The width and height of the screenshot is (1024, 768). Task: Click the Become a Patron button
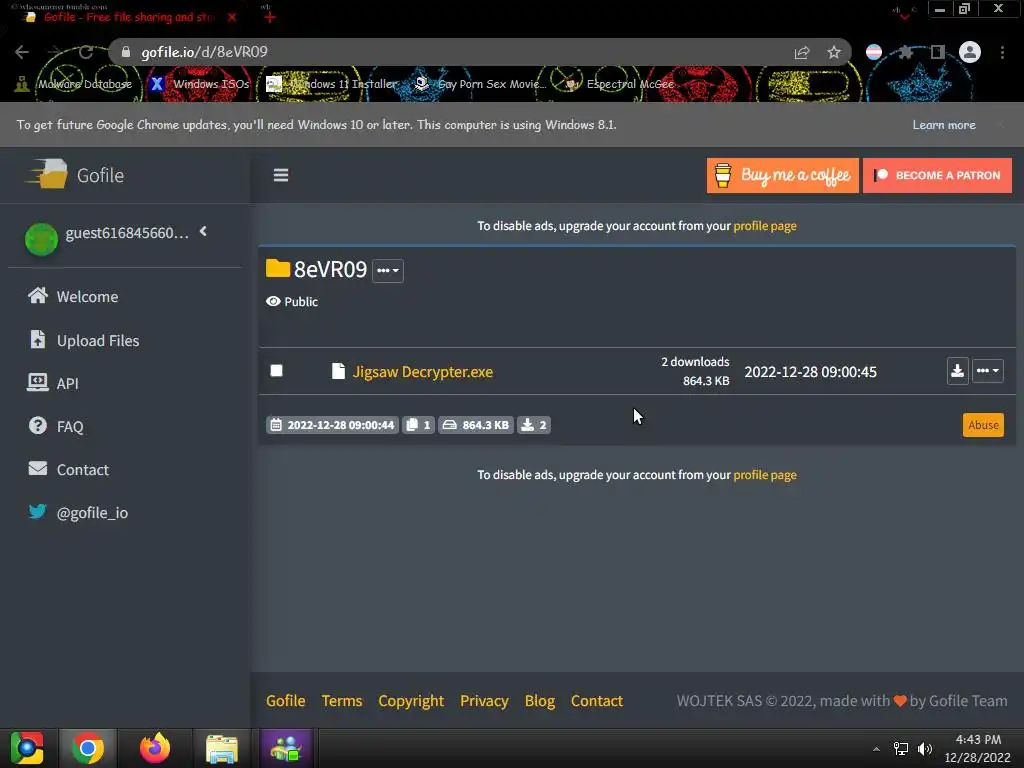click(937, 175)
